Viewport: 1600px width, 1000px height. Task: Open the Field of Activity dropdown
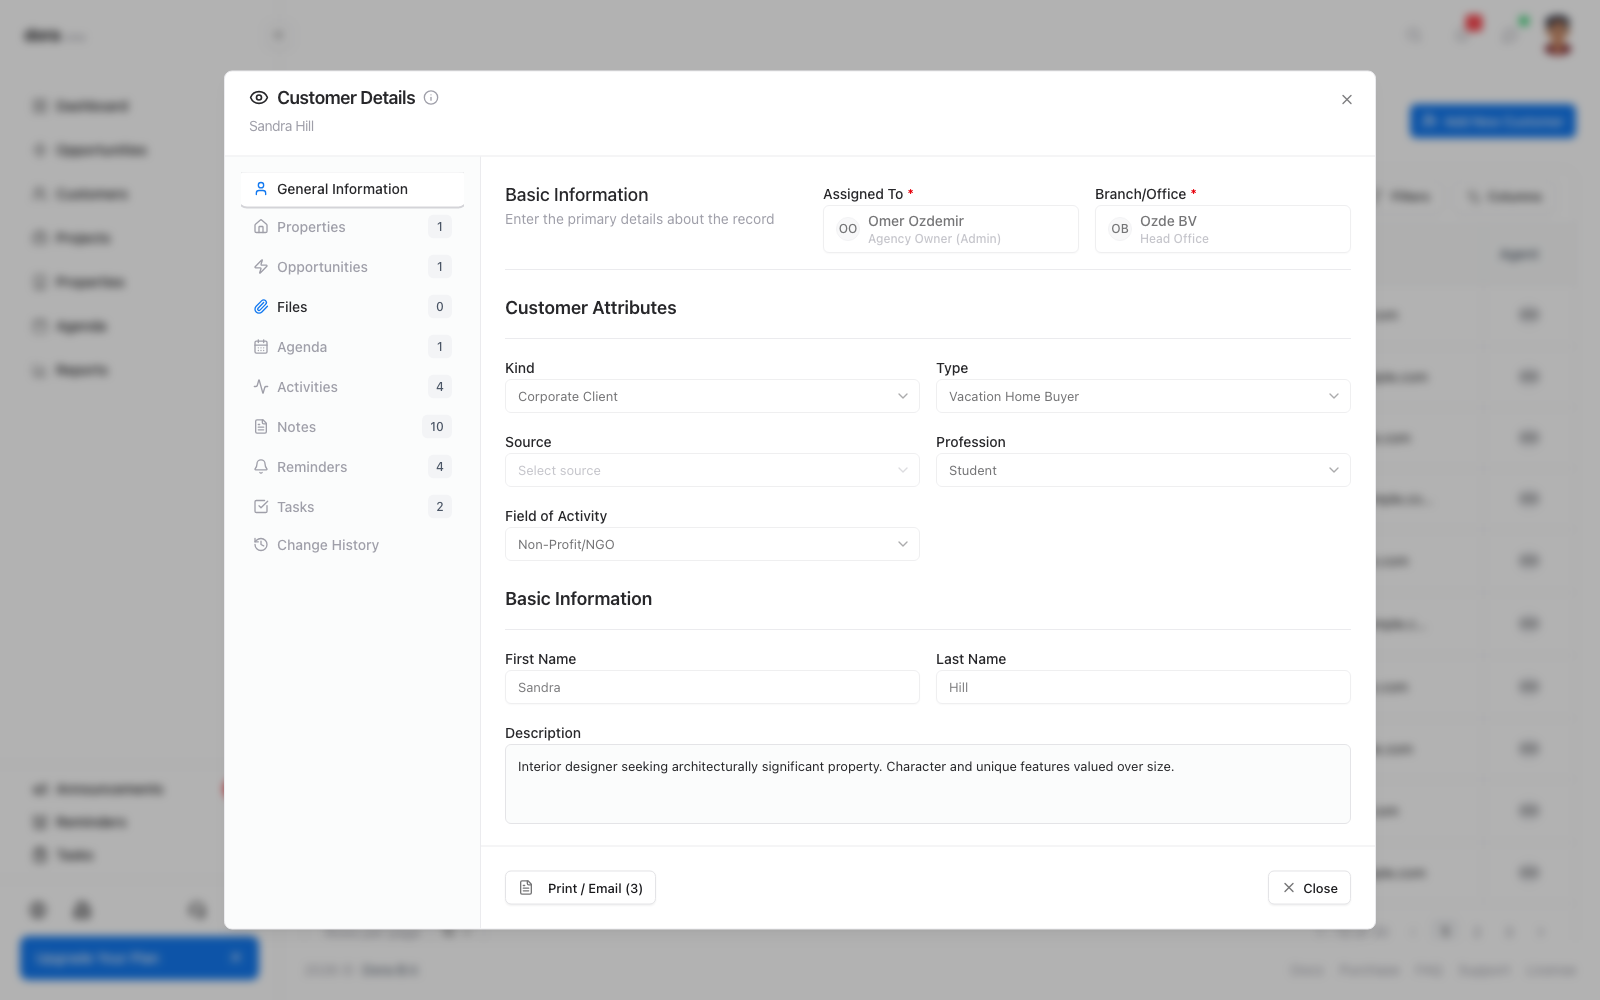point(712,544)
